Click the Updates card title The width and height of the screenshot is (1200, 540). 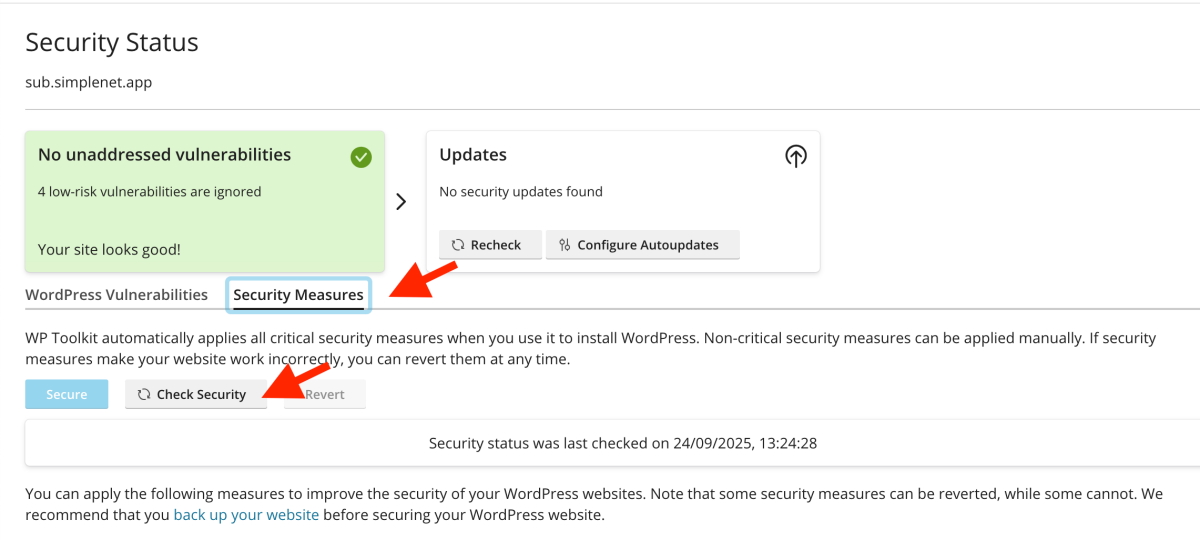point(473,155)
